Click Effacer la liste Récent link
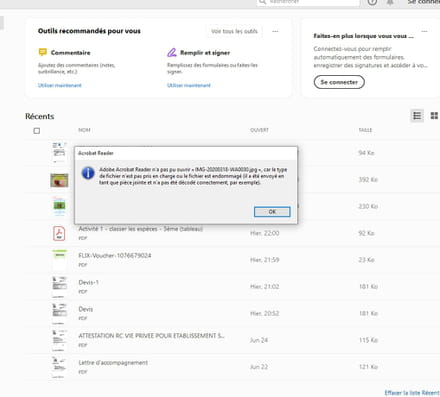The image size is (440, 397). click(x=412, y=393)
